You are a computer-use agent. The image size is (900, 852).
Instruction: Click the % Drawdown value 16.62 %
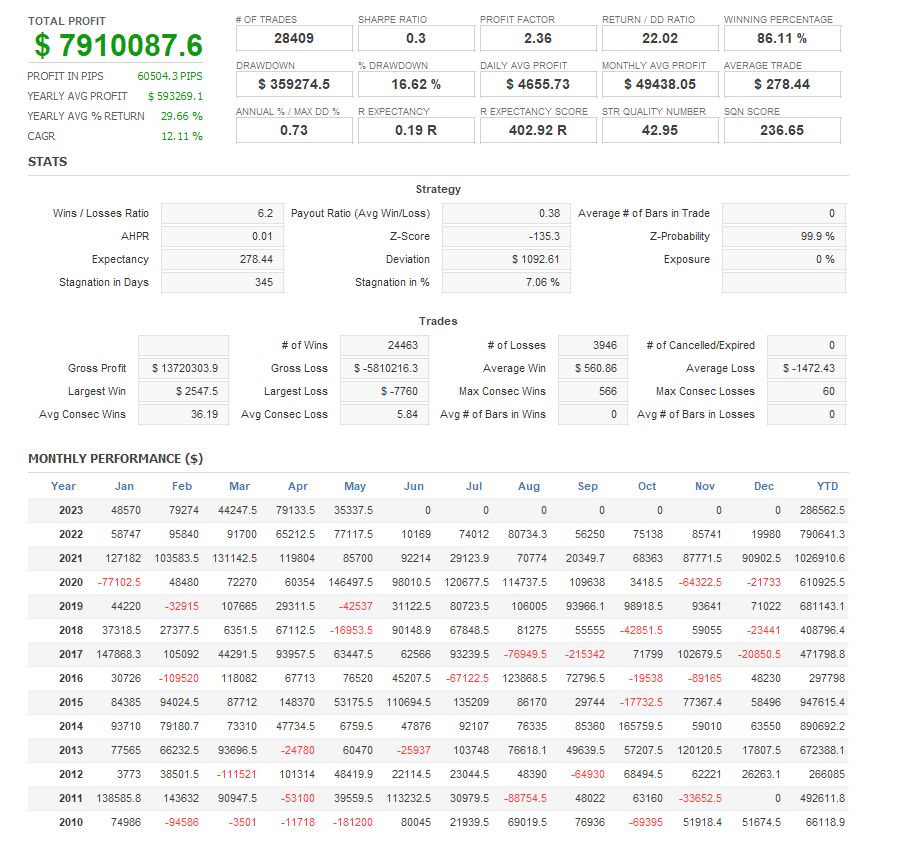pyautogui.click(x=416, y=84)
